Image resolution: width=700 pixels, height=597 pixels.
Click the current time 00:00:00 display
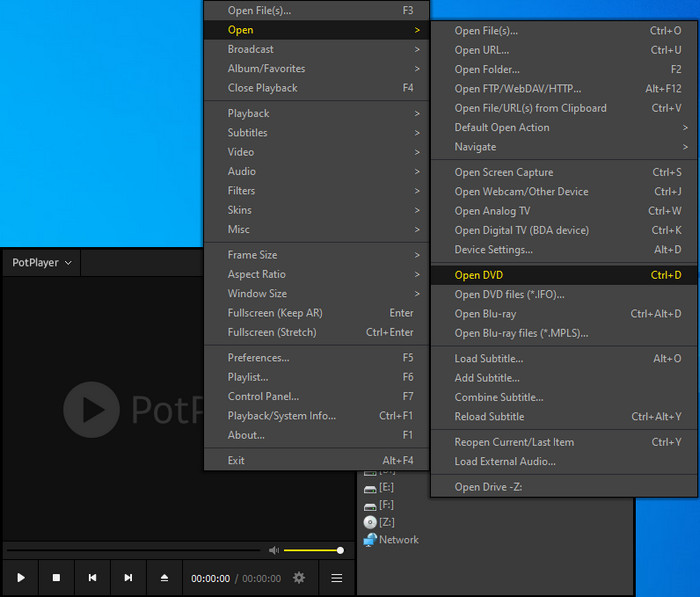[x=210, y=579]
